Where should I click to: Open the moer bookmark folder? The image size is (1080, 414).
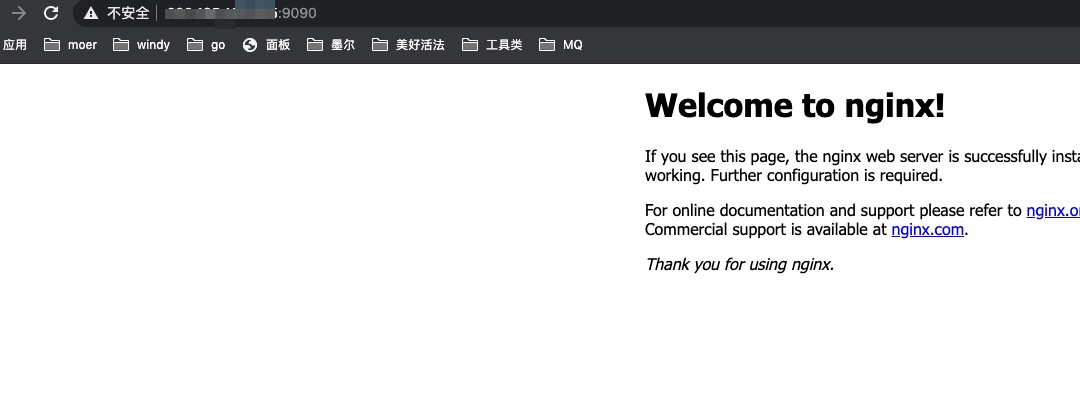70,45
